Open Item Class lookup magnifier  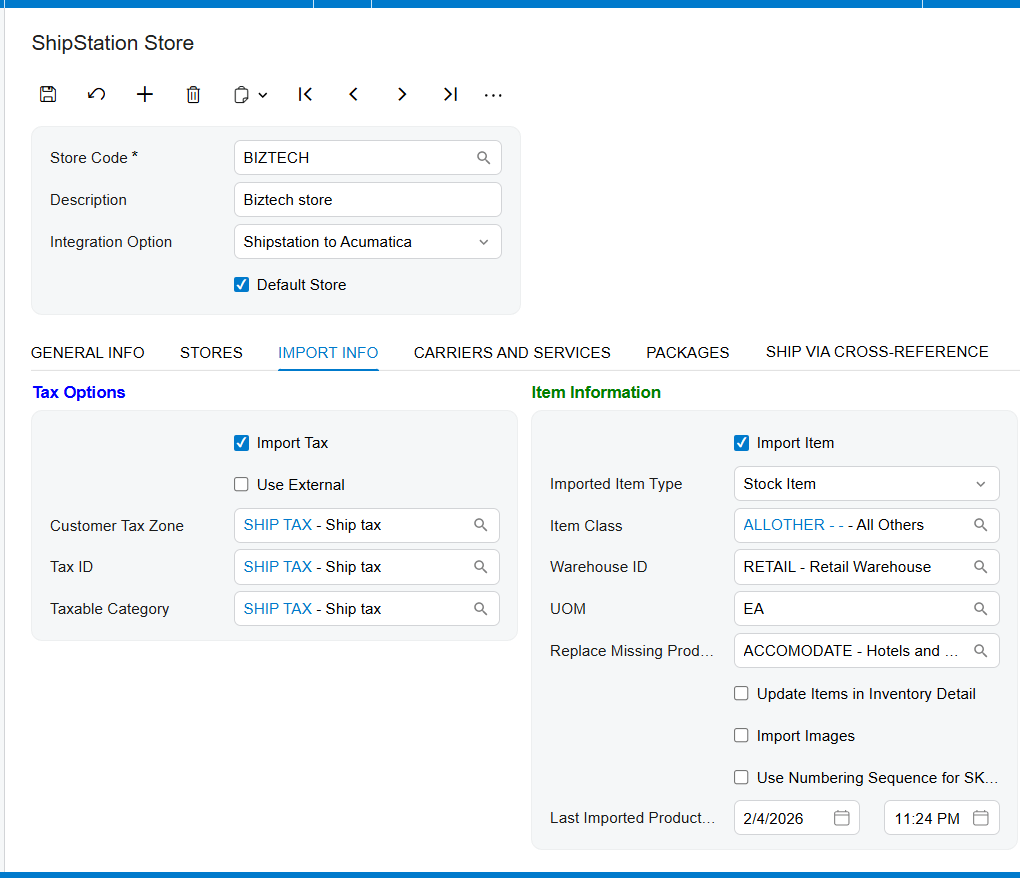click(x=980, y=525)
